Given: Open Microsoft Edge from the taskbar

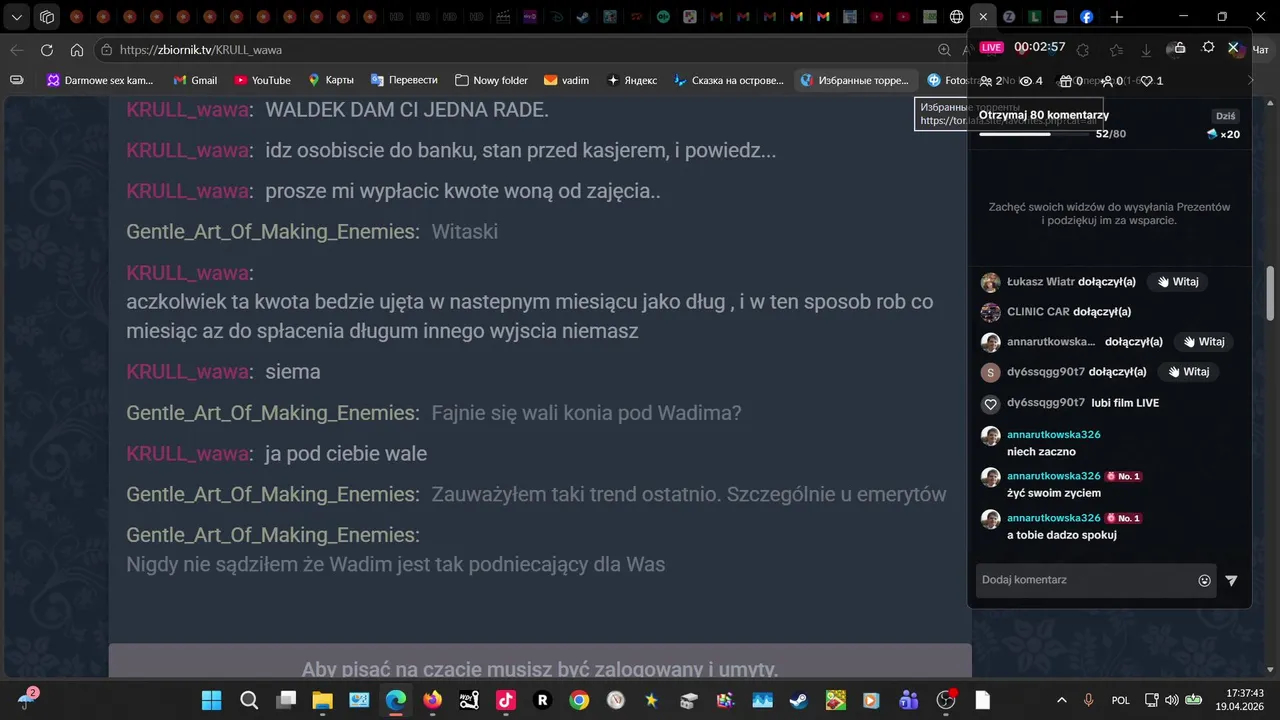Looking at the screenshot, I should pyautogui.click(x=396, y=700).
